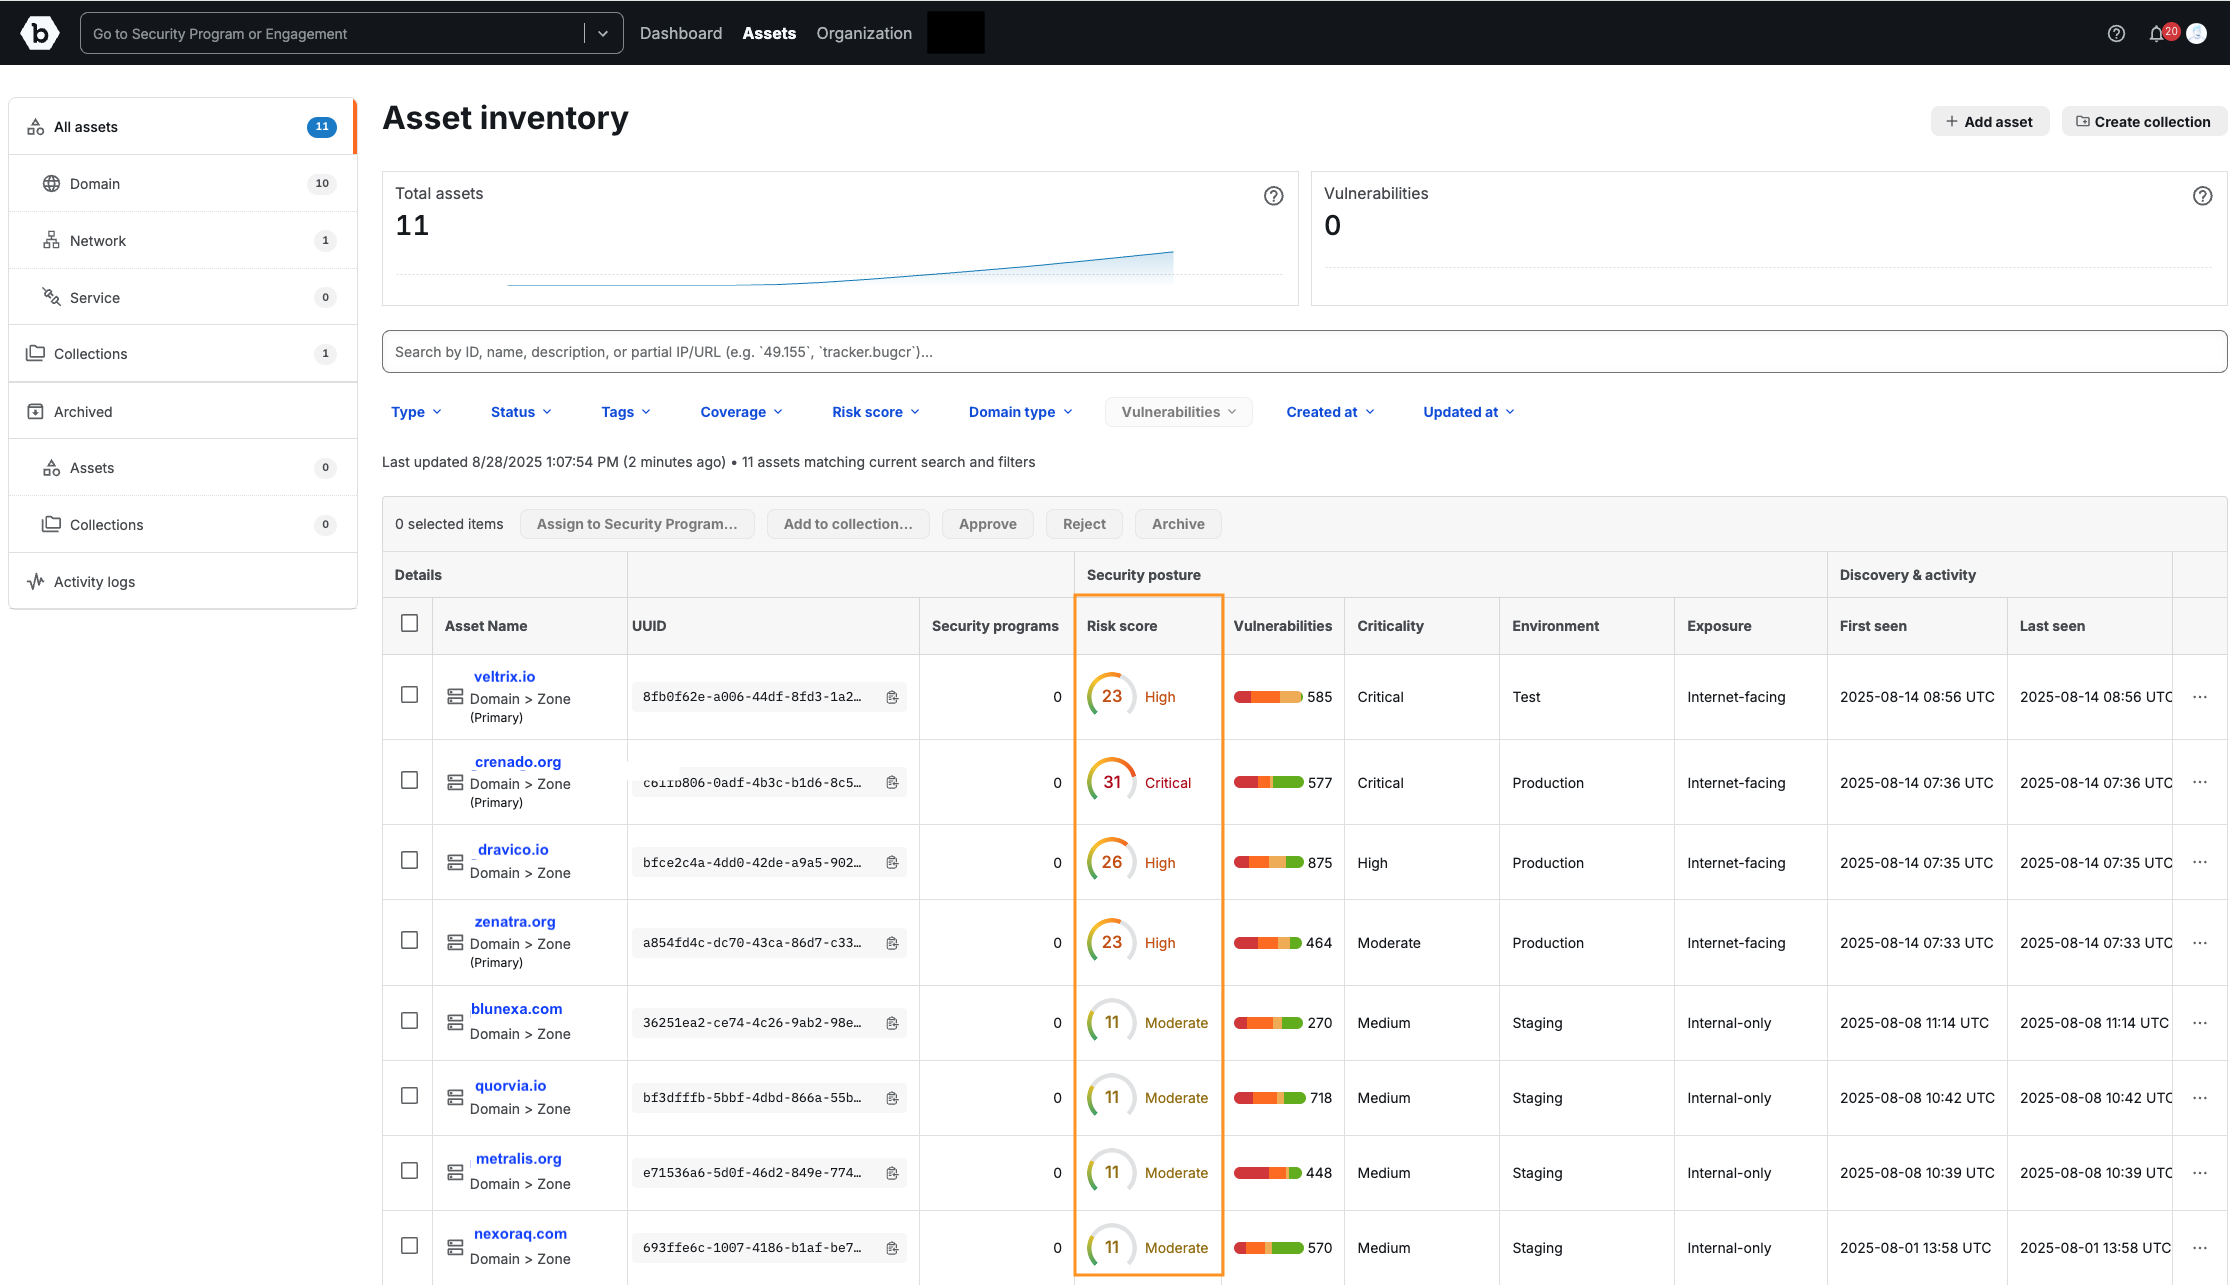The image size is (2230, 1285).
Task: Open more actions for blunexa.com row
Action: point(2200,1023)
